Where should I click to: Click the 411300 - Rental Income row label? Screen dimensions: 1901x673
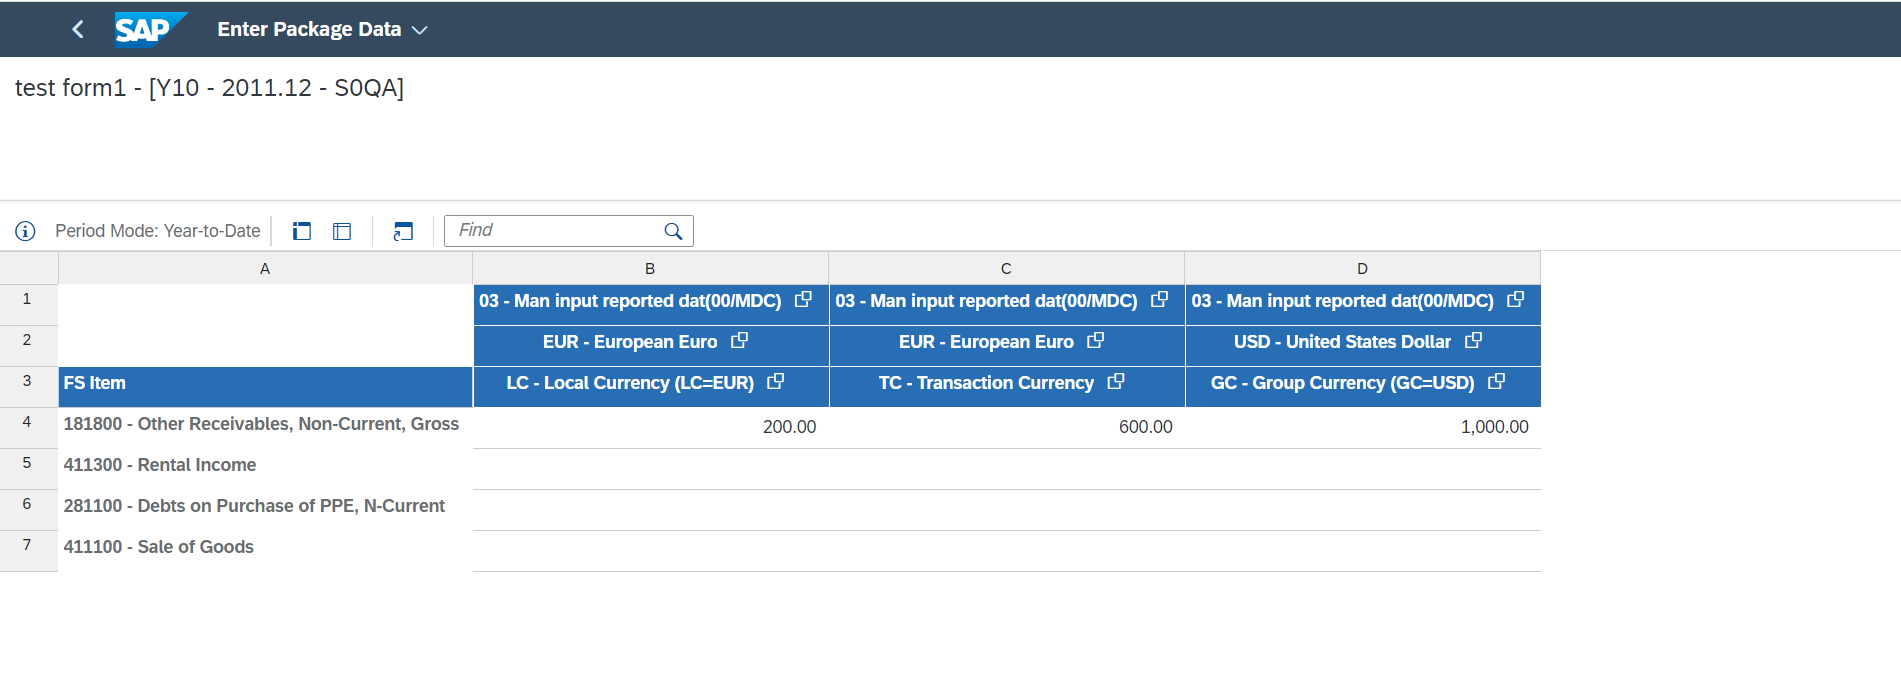160,465
